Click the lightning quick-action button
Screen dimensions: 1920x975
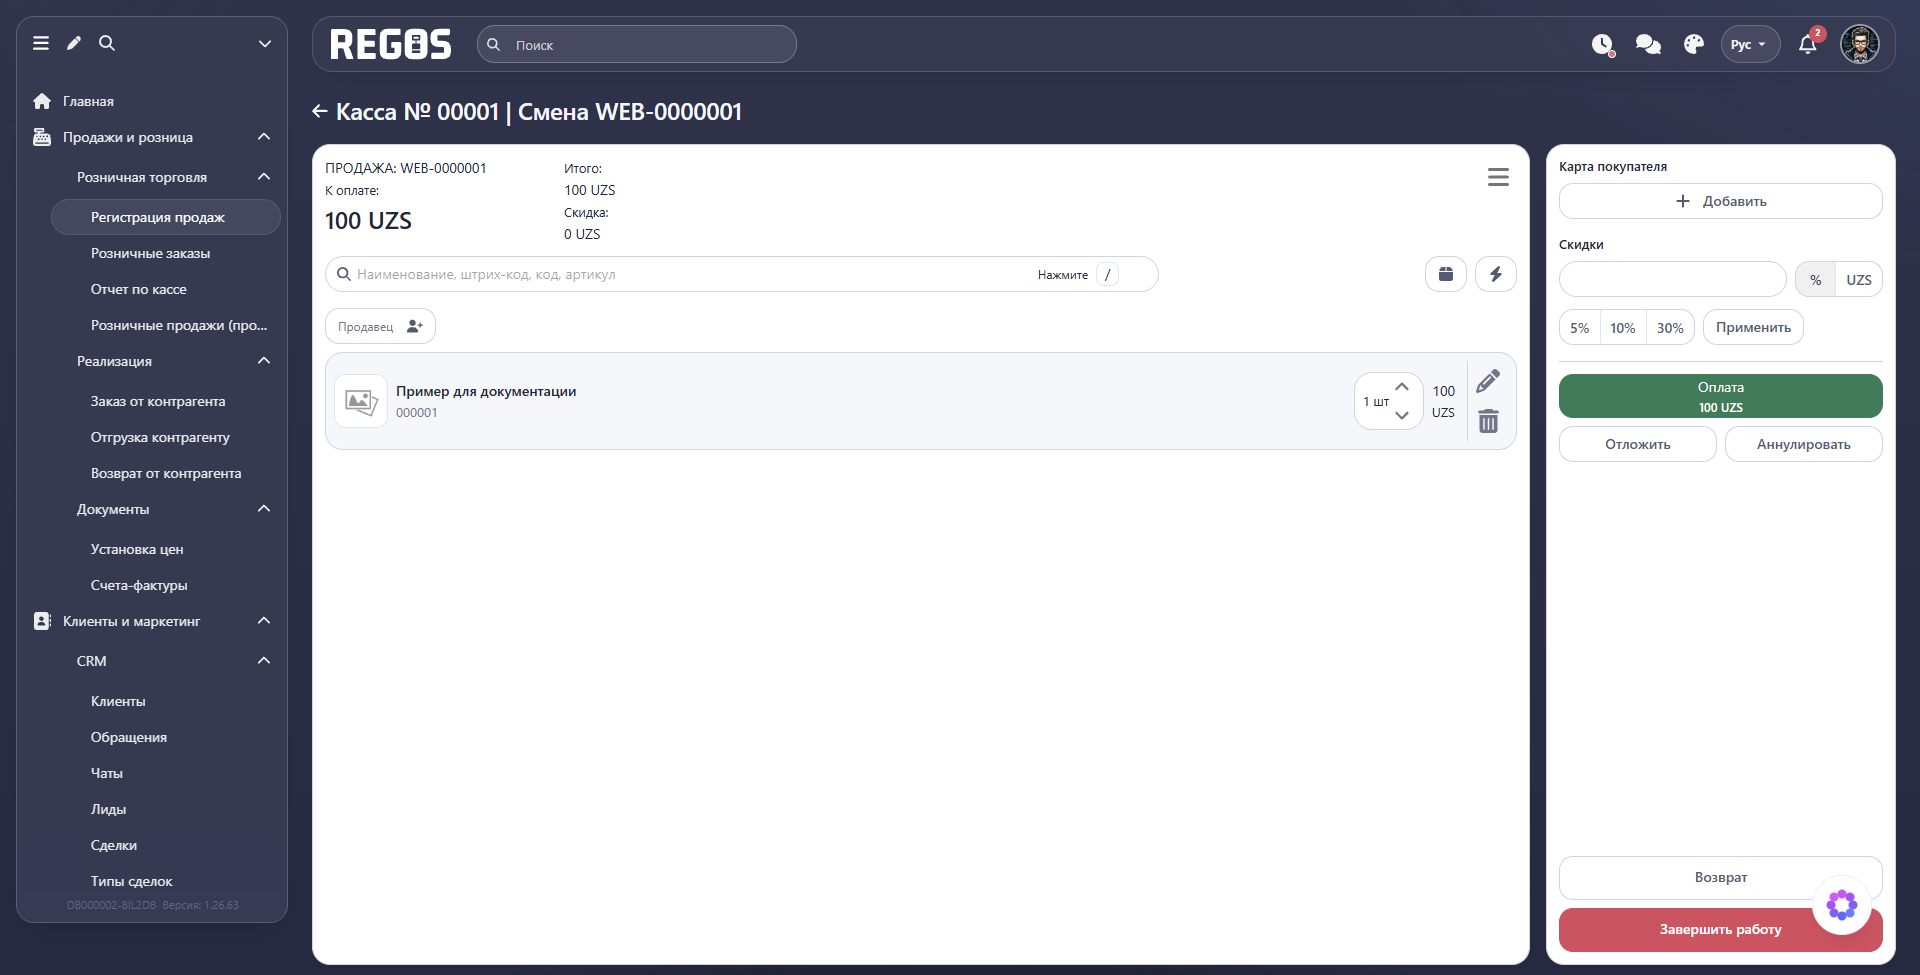[1496, 274]
